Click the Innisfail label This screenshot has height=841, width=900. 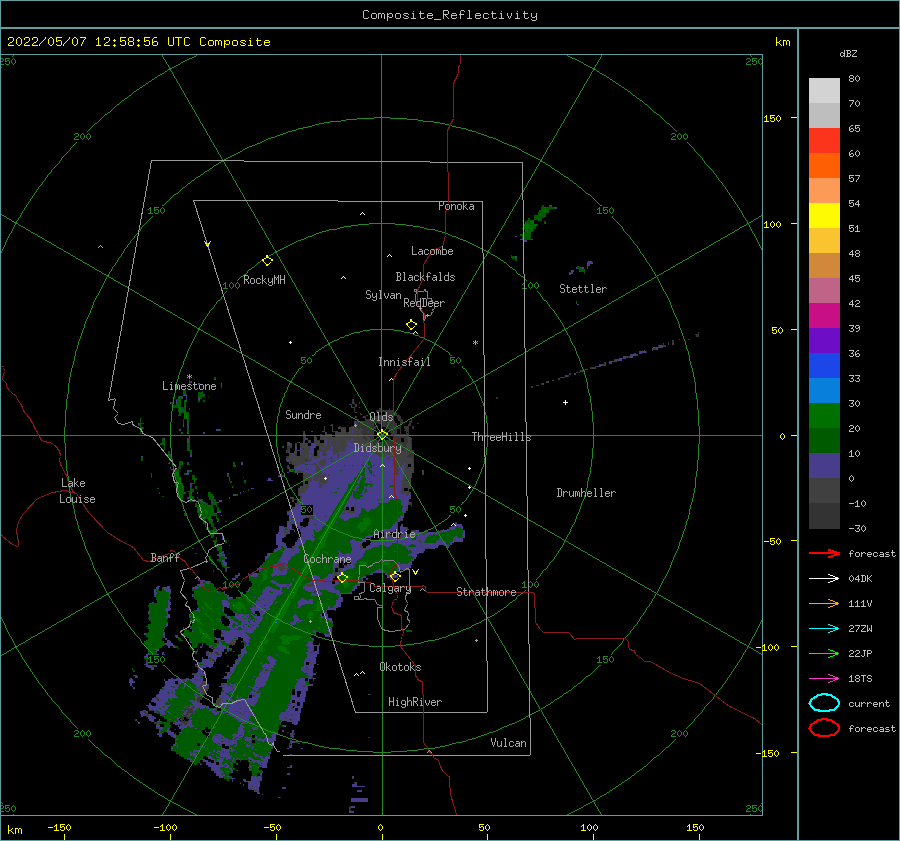tap(404, 362)
